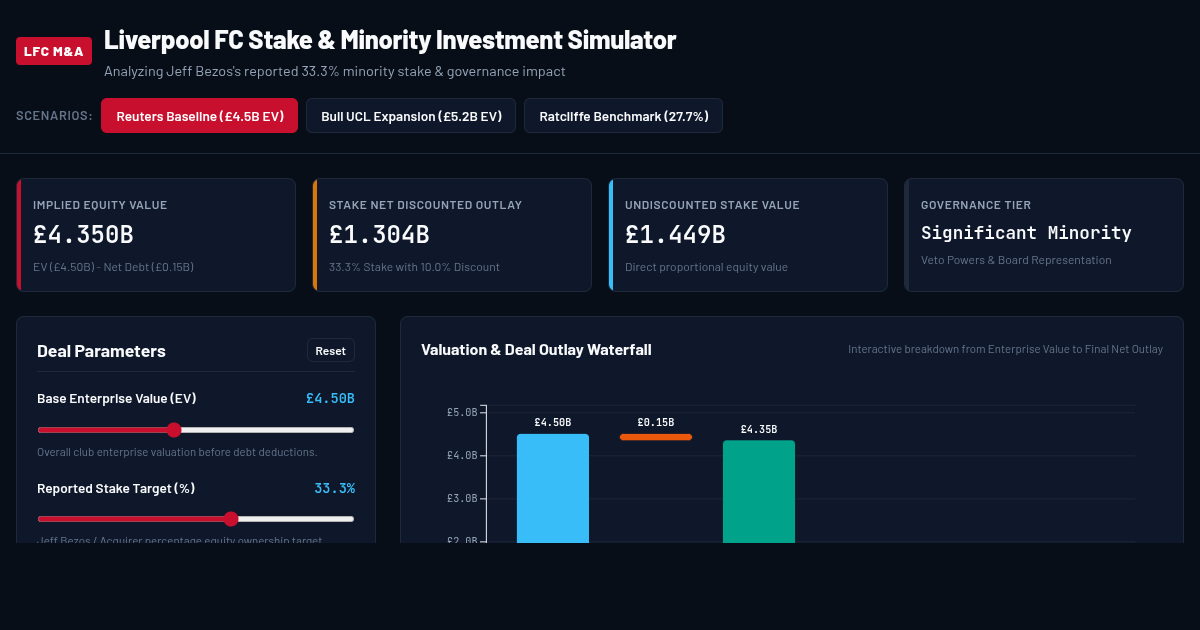Click the 'Analyzing Jeff Bezos's reported 33.3% minority stake' subtitle
The width and height of the screenshot is (1200, 630).
click(x=335, y=72)
